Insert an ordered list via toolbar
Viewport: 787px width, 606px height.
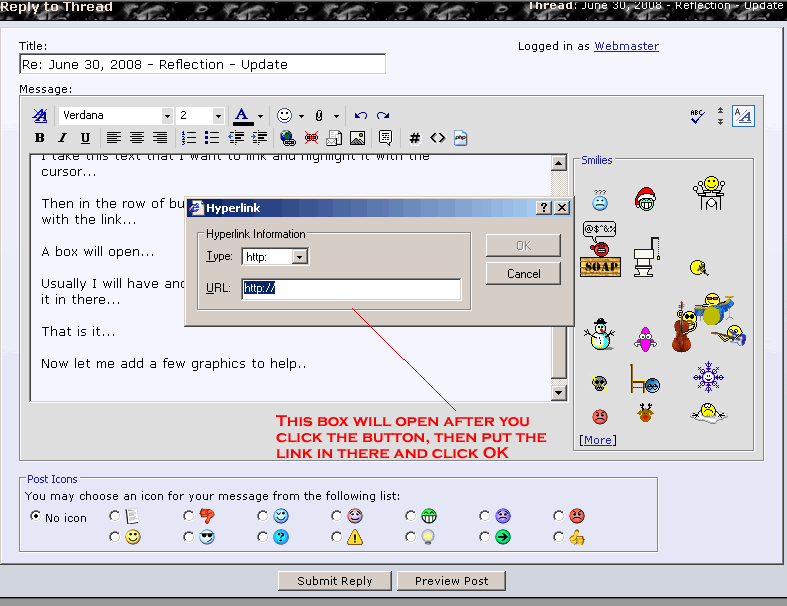pyautogui.click(x=188, y=138)
